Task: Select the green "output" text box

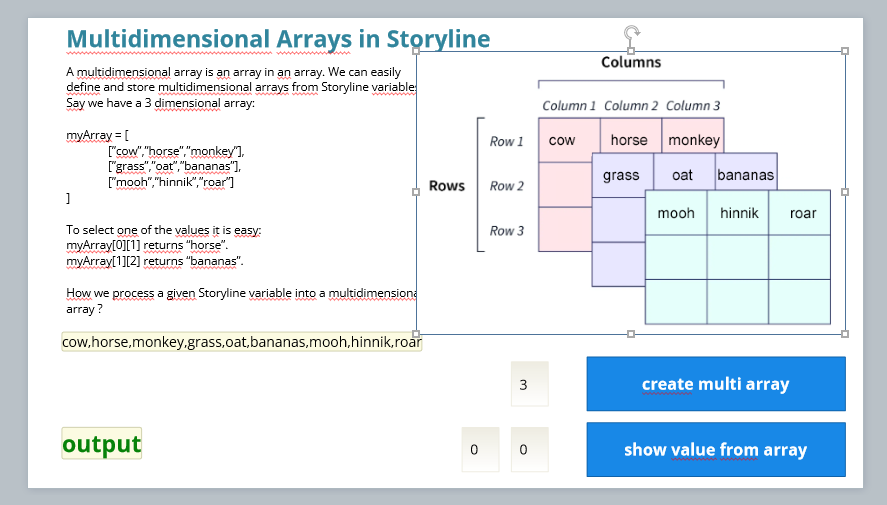Action: 101,443
